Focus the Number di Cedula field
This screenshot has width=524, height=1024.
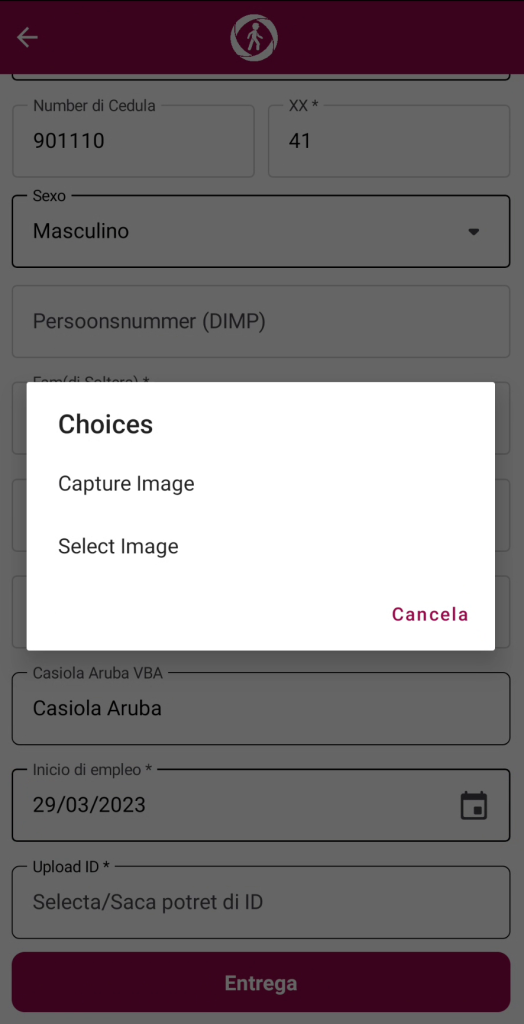tap(133, 140)
